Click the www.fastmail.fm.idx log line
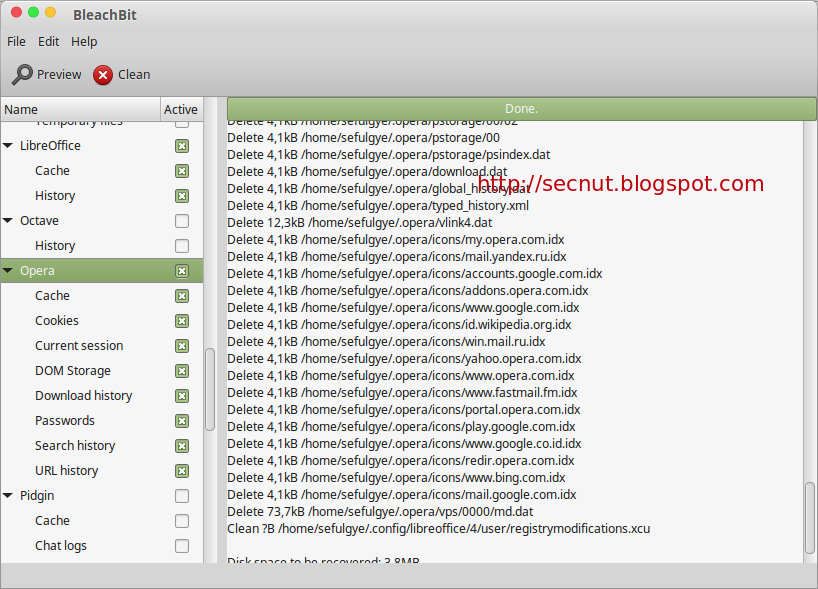The width and height of the screenshot is (818, 589). point(402,392)
